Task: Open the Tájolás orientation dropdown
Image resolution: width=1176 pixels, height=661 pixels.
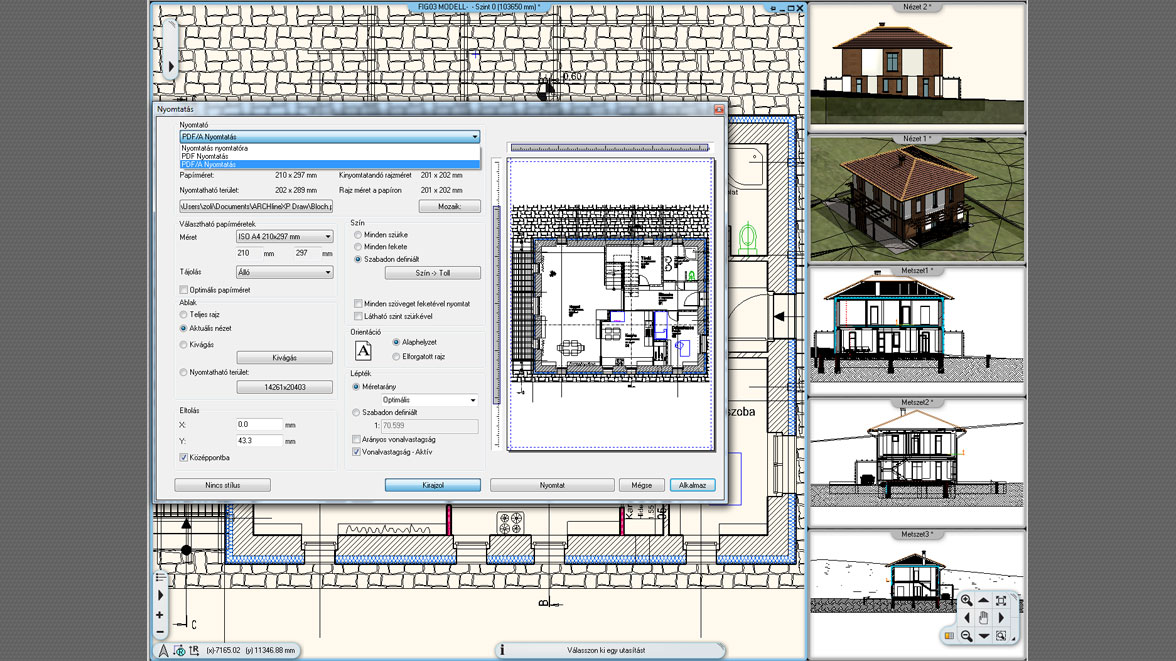Action: pyautogui.click(x=284, y=272)
